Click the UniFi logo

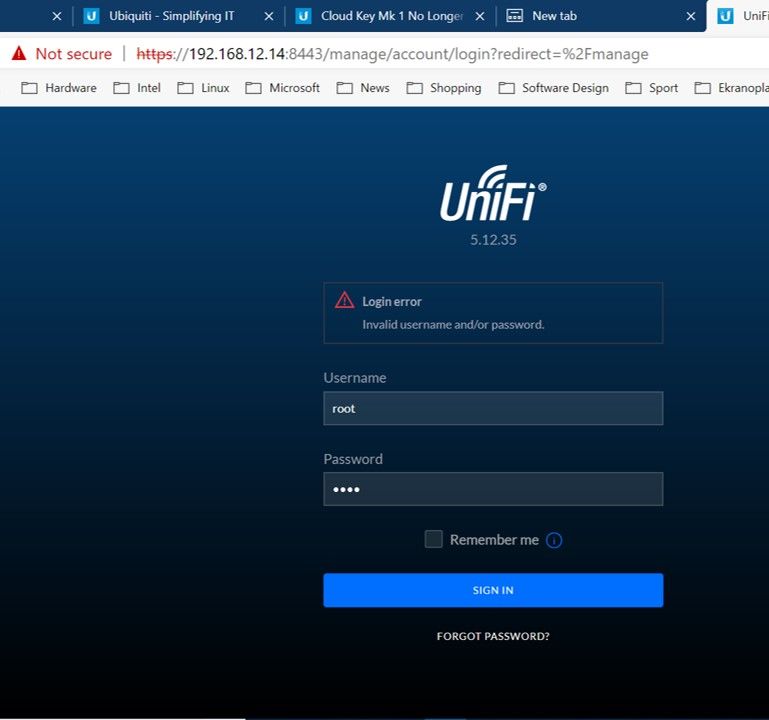pos(493,193)
